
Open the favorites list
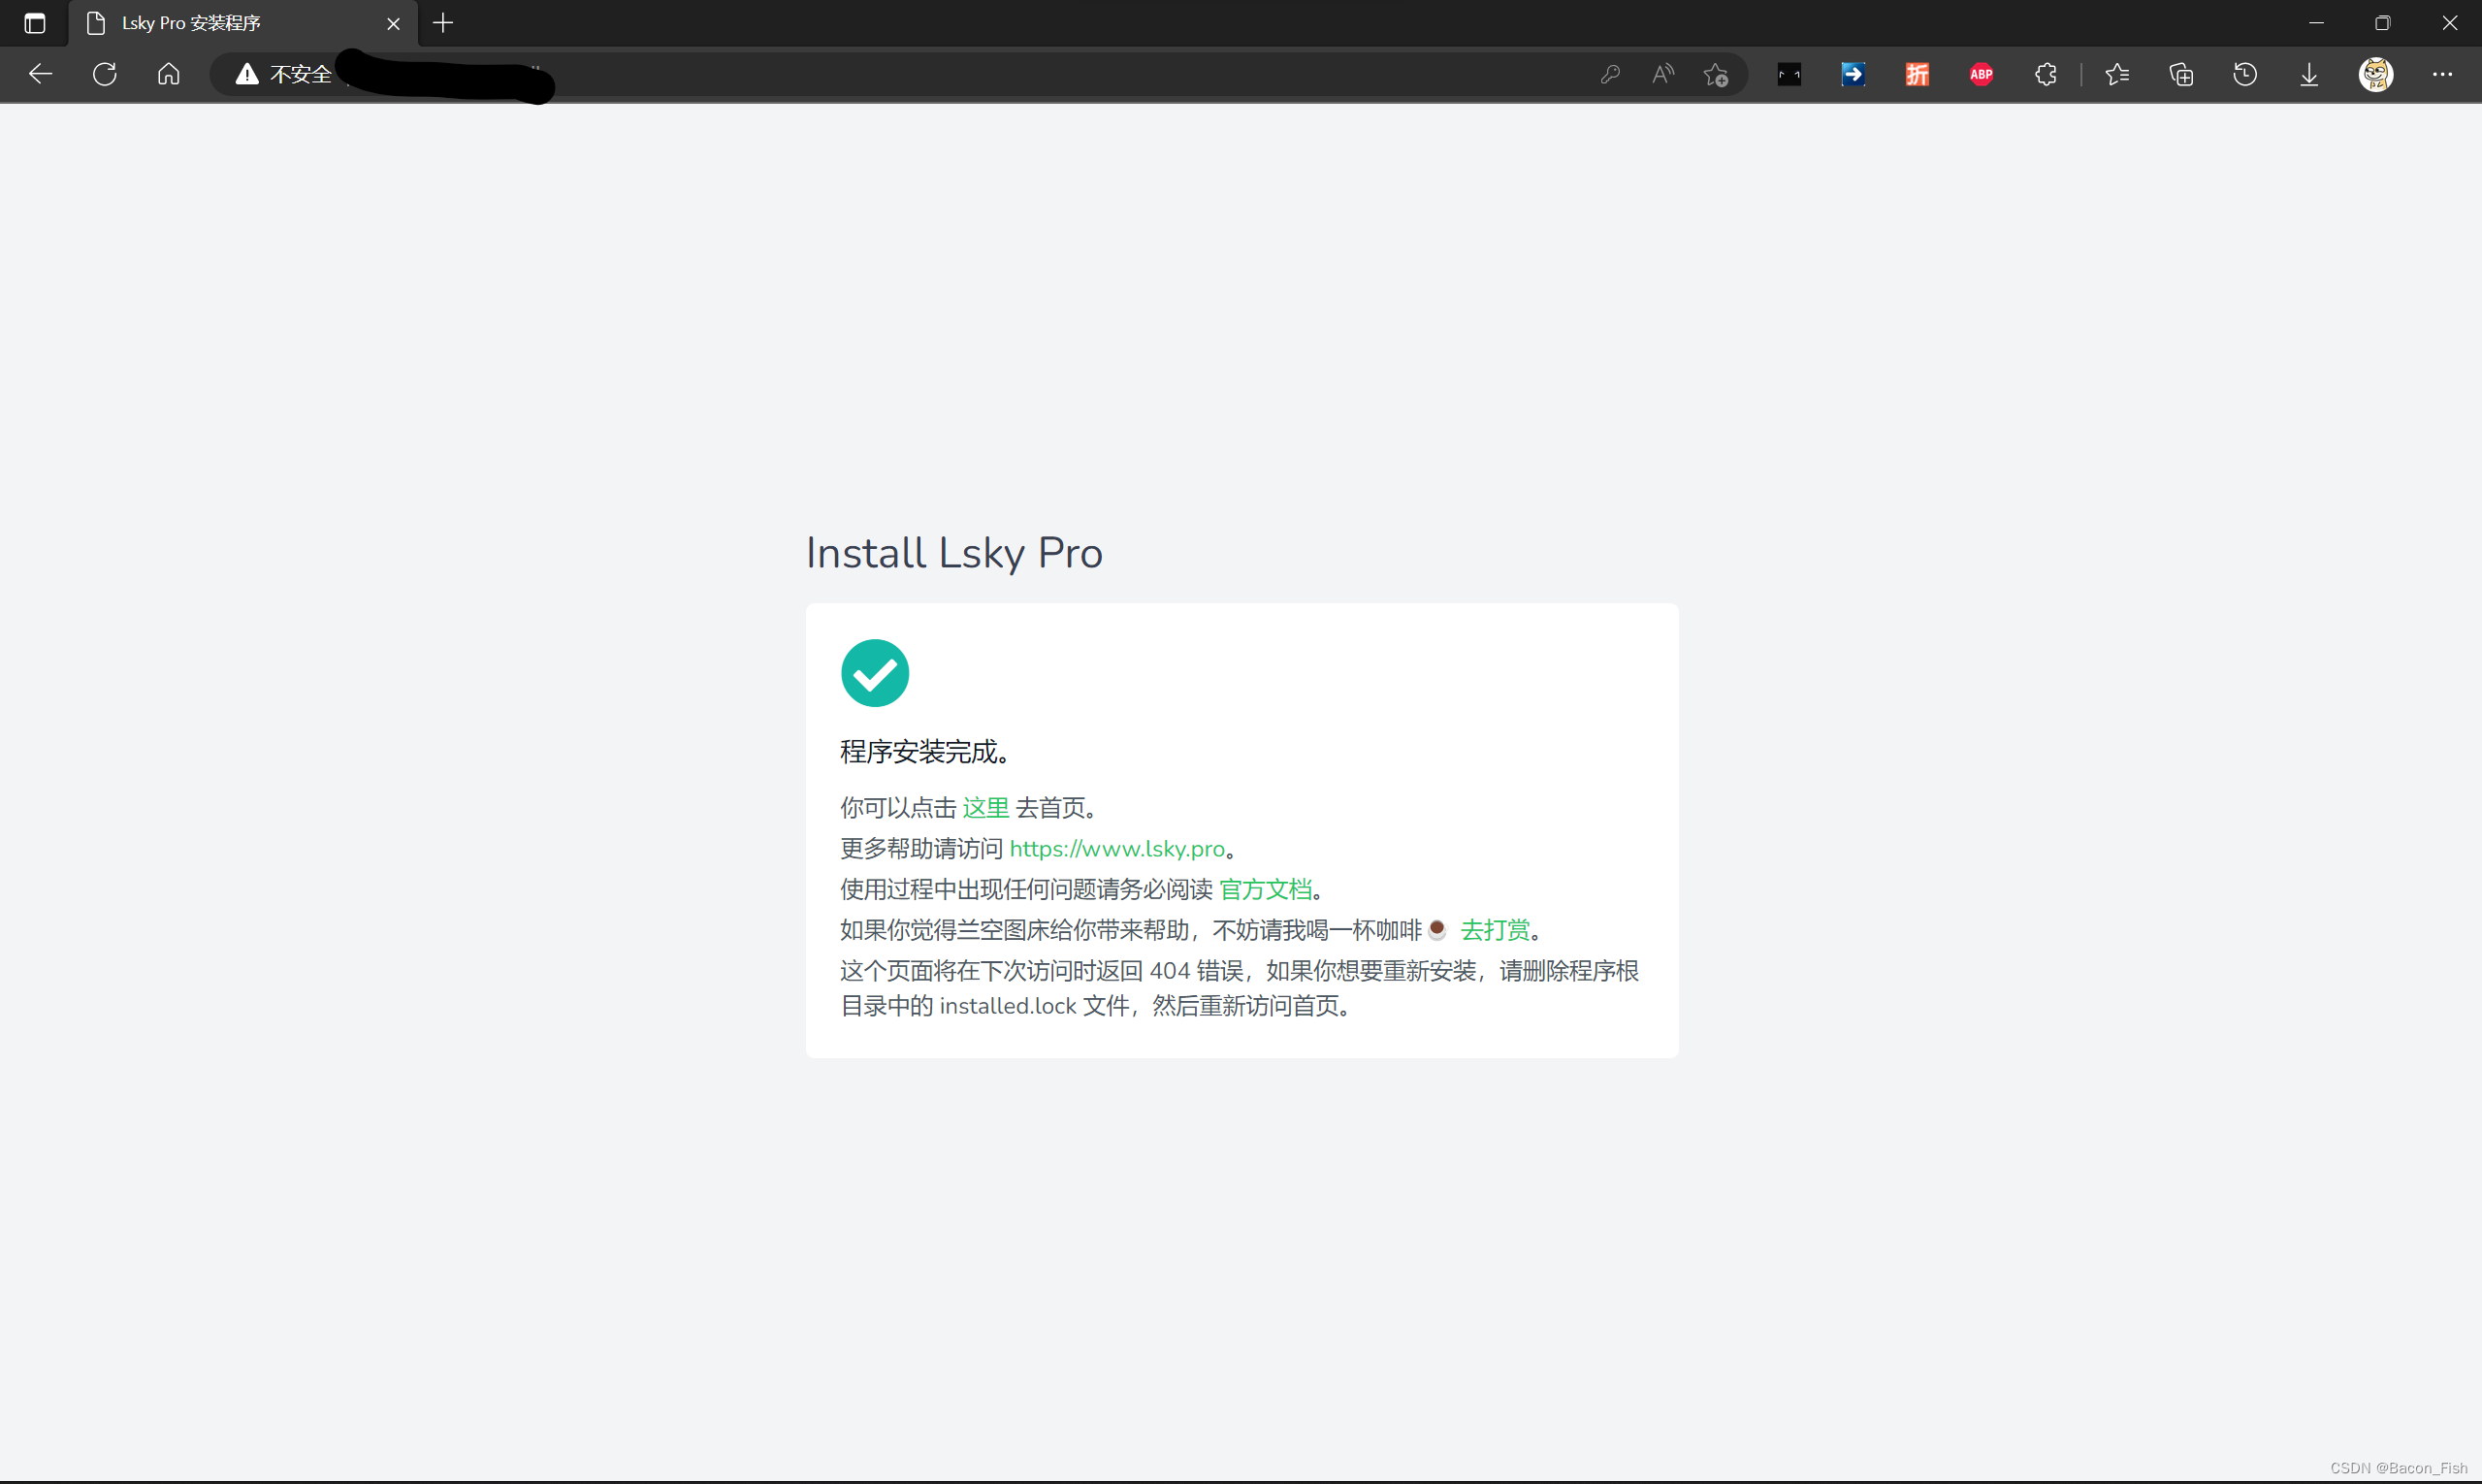click(x=2117, y=74)
